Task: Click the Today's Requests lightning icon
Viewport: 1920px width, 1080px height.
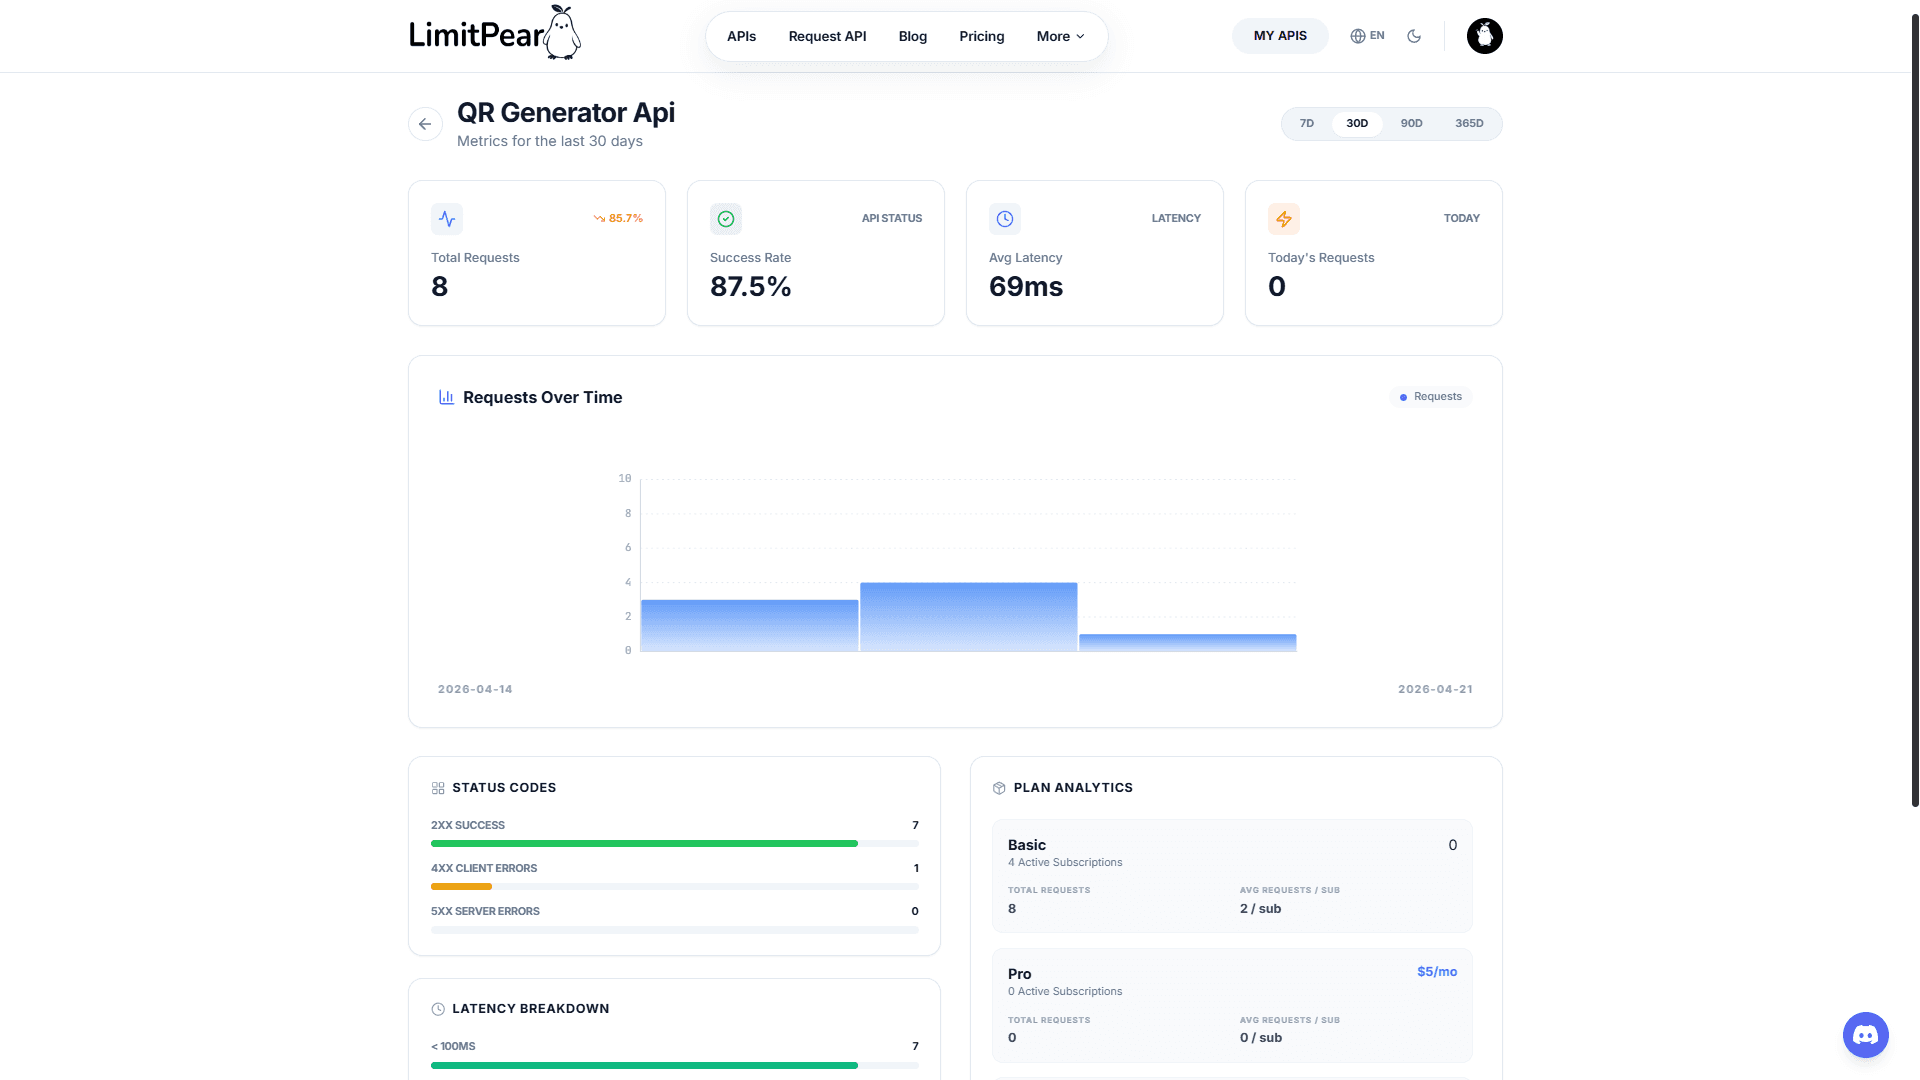Action: coord(1284,219)
